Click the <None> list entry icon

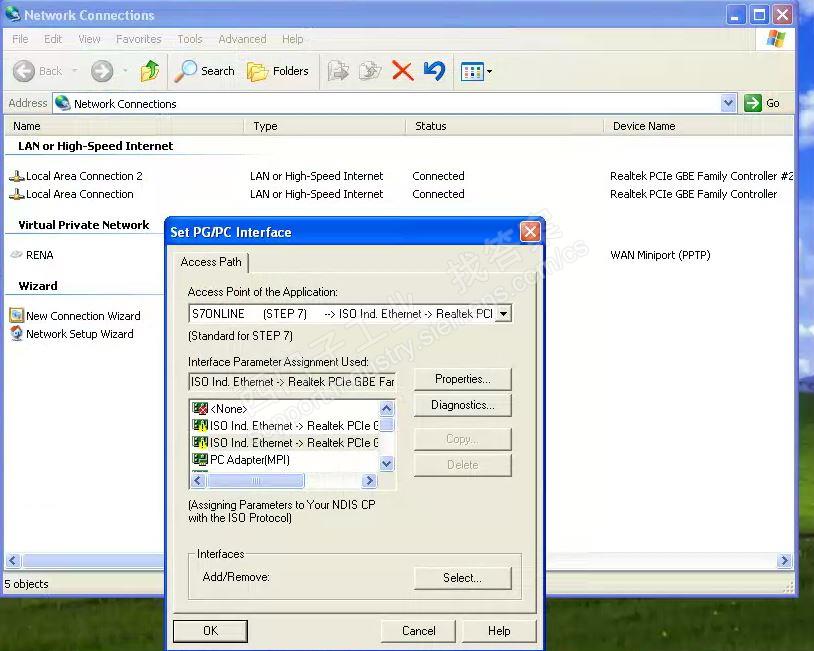(x=200, y=409)
